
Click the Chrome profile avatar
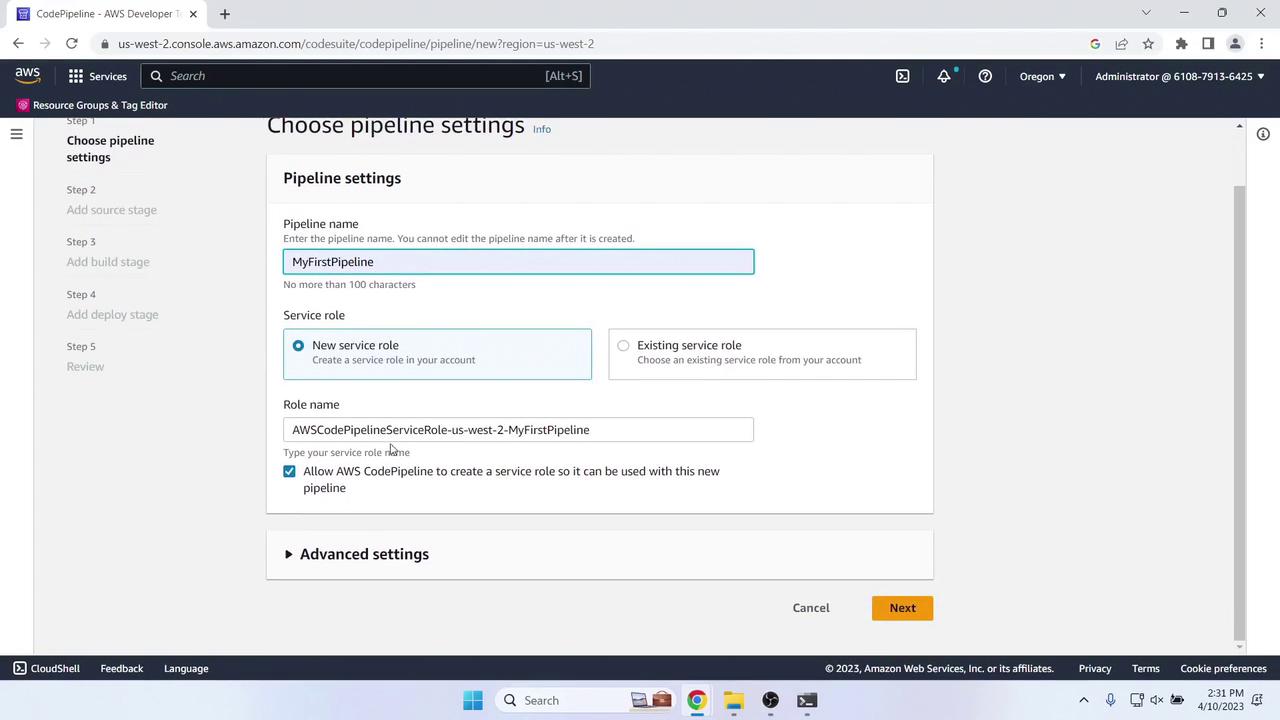click(x=1235, y=44)
